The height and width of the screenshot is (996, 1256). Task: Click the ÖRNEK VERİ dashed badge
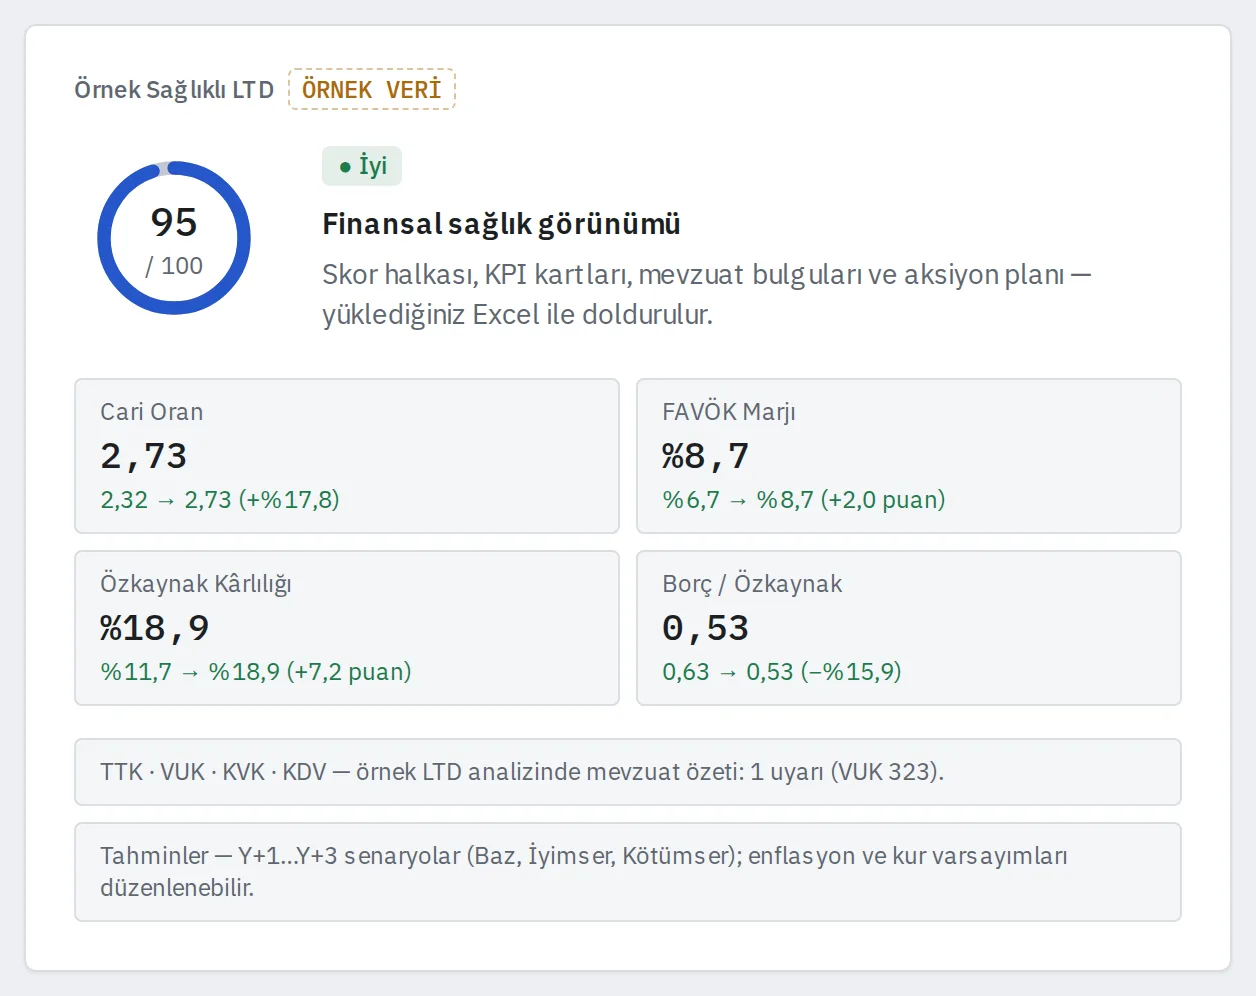click(372, 89)
